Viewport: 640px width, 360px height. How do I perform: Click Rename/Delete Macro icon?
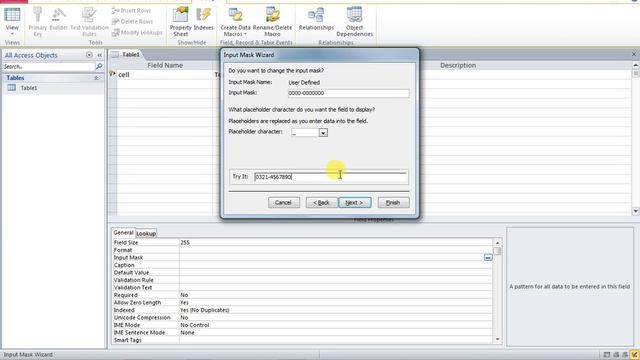coord(272,21)
